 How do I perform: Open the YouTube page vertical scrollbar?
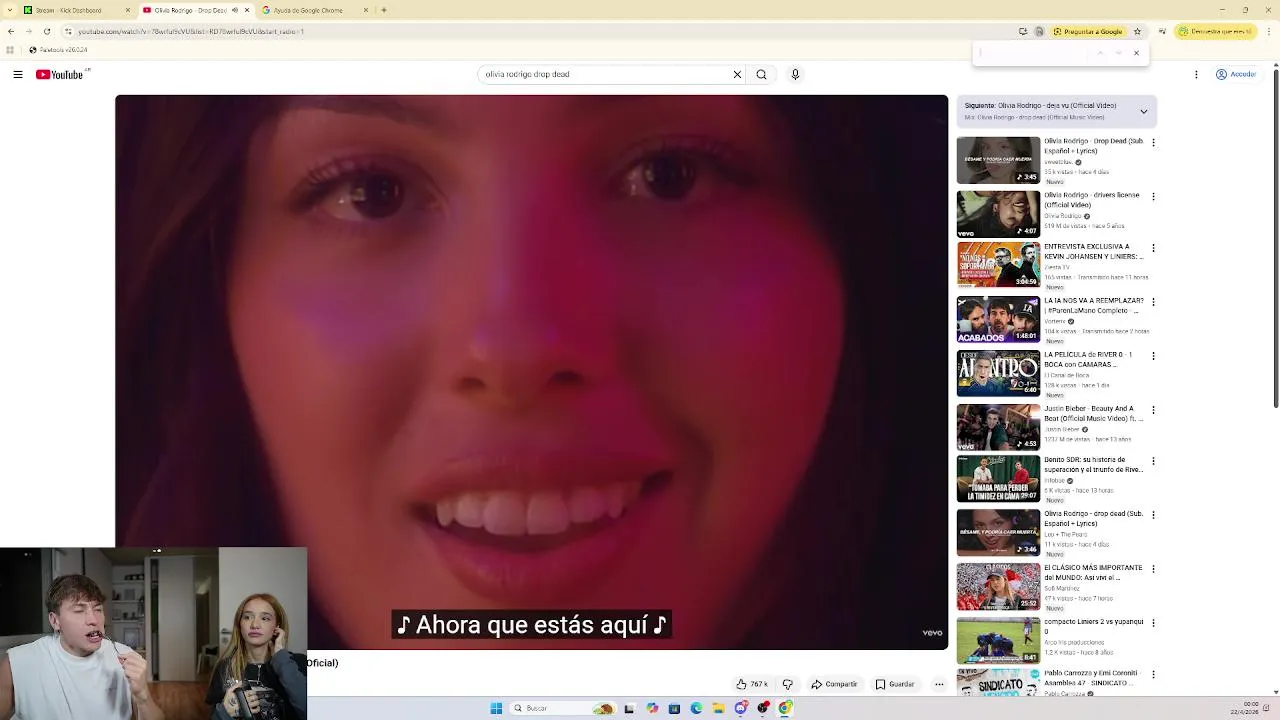[x=1276, y=237]
